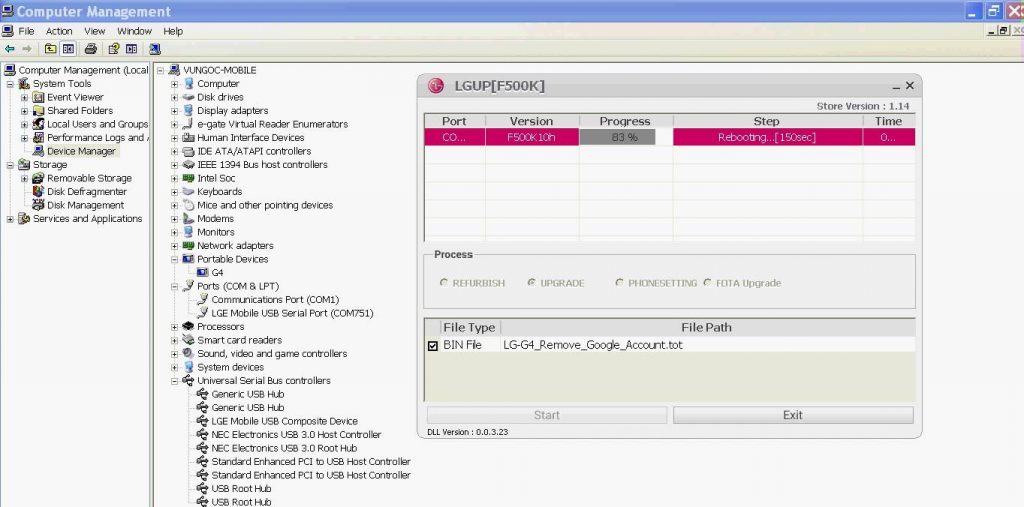Click the Keyboards device icon

[x=189, y=191]
